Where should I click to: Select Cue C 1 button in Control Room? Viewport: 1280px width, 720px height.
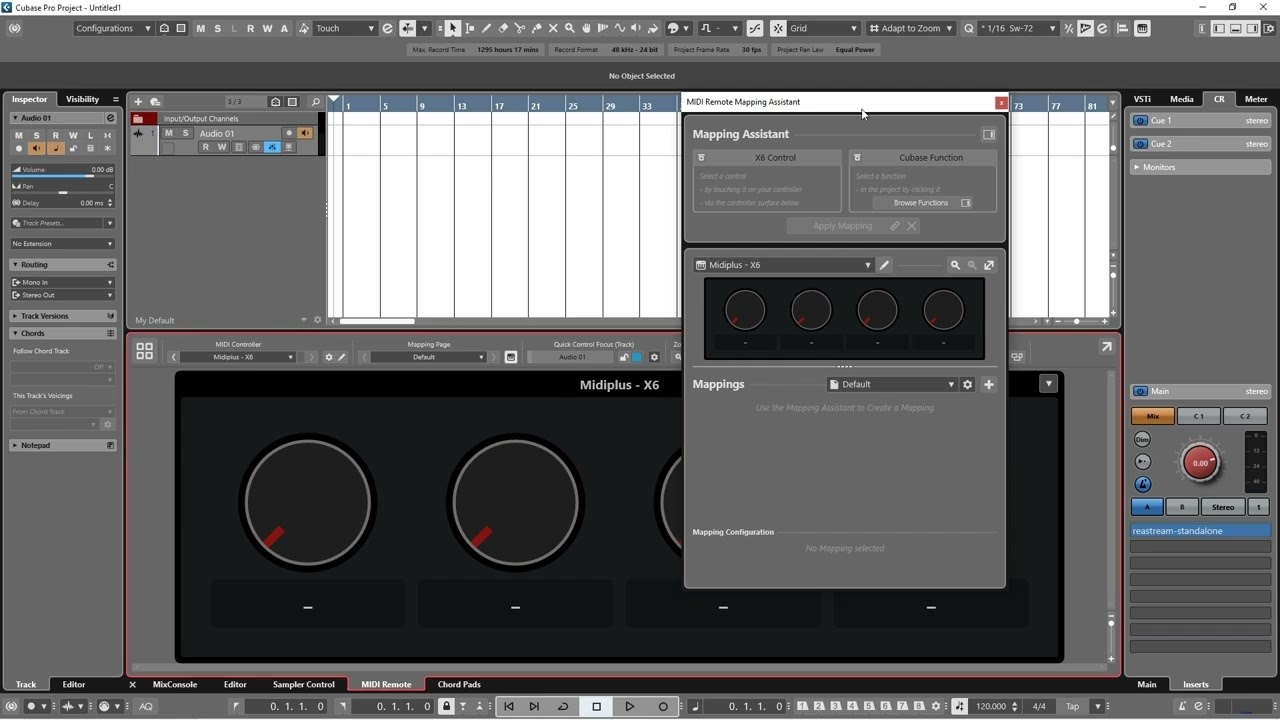click(1199, 416)
